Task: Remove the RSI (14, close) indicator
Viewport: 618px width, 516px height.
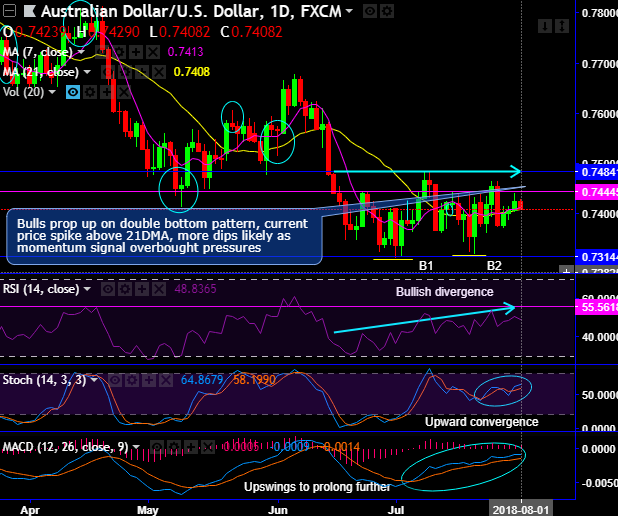Action: (159, 289)
